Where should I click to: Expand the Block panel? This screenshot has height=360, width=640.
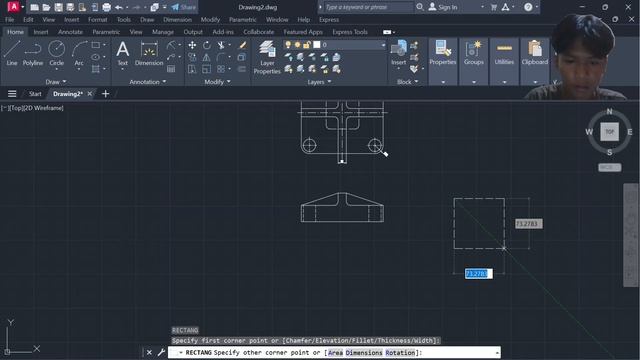click(408, 82)
